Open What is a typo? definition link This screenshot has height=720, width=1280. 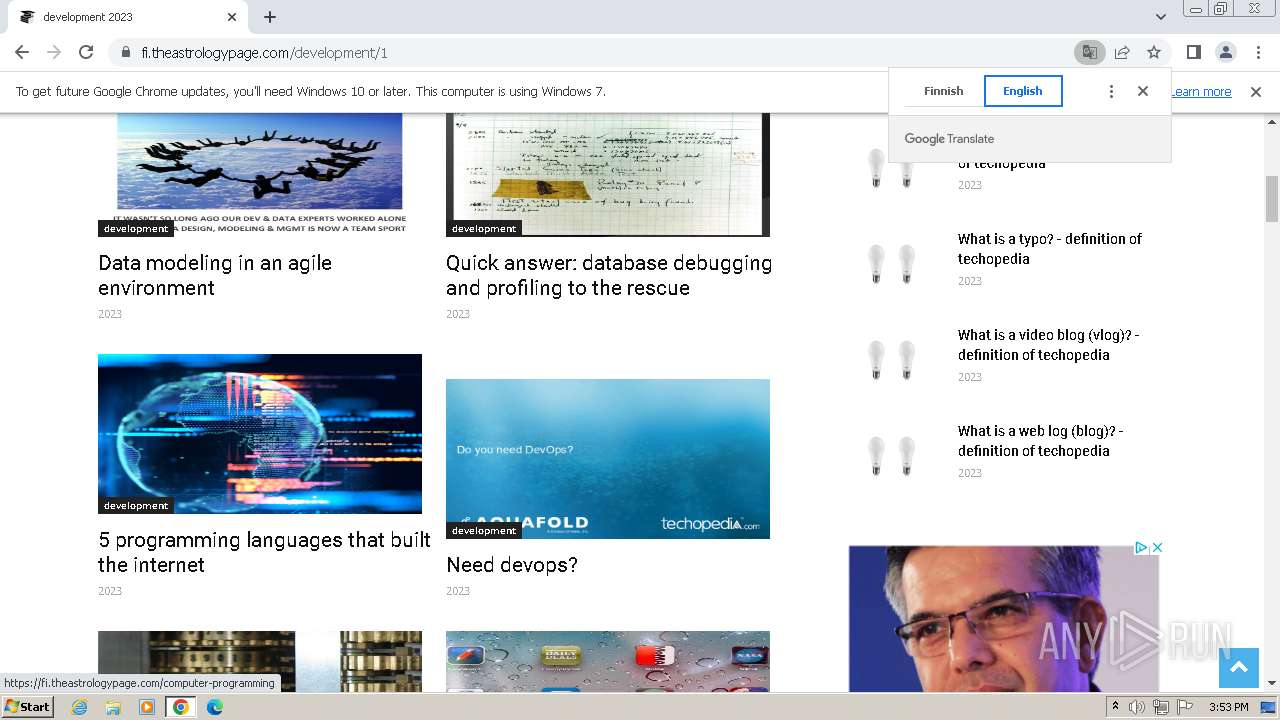[1050, 249]
